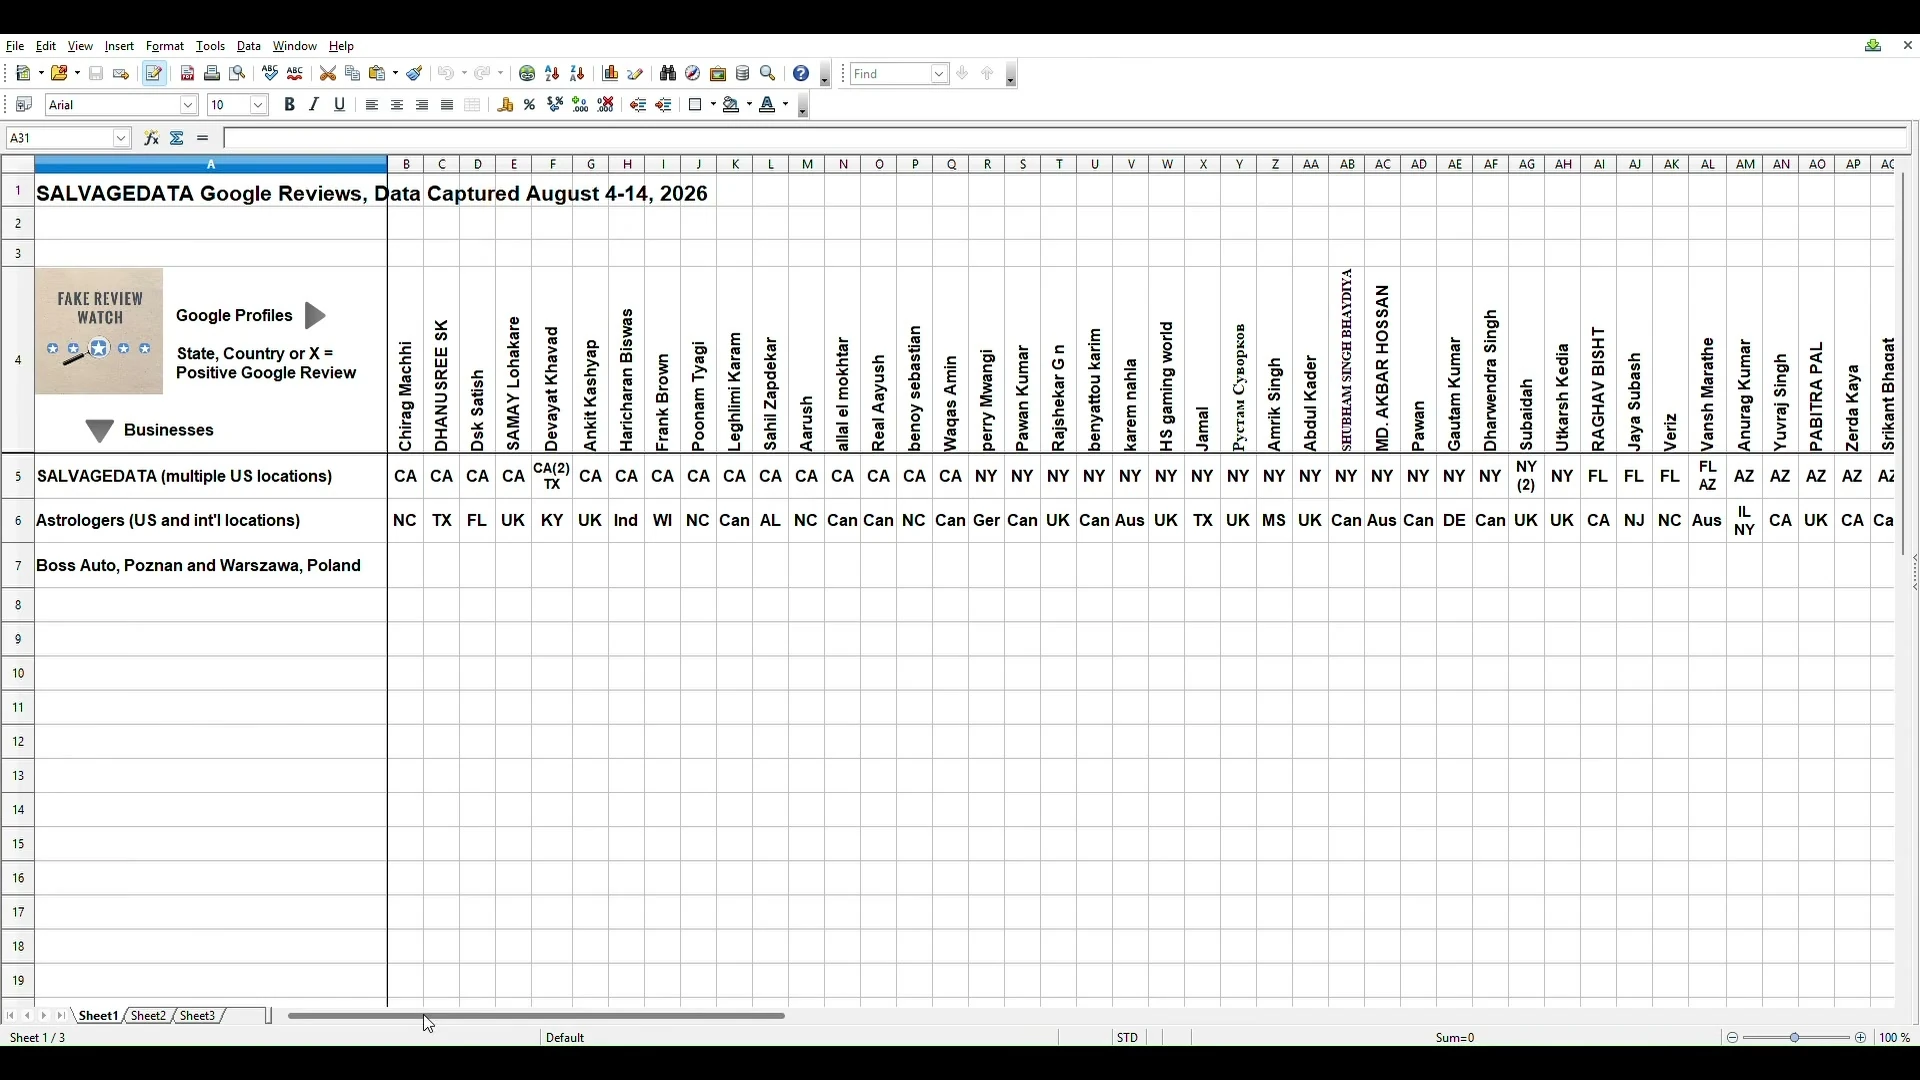Insert Chart icon
The height and width of the screenshot is (1080, 1920).
(x=611, y=74)
